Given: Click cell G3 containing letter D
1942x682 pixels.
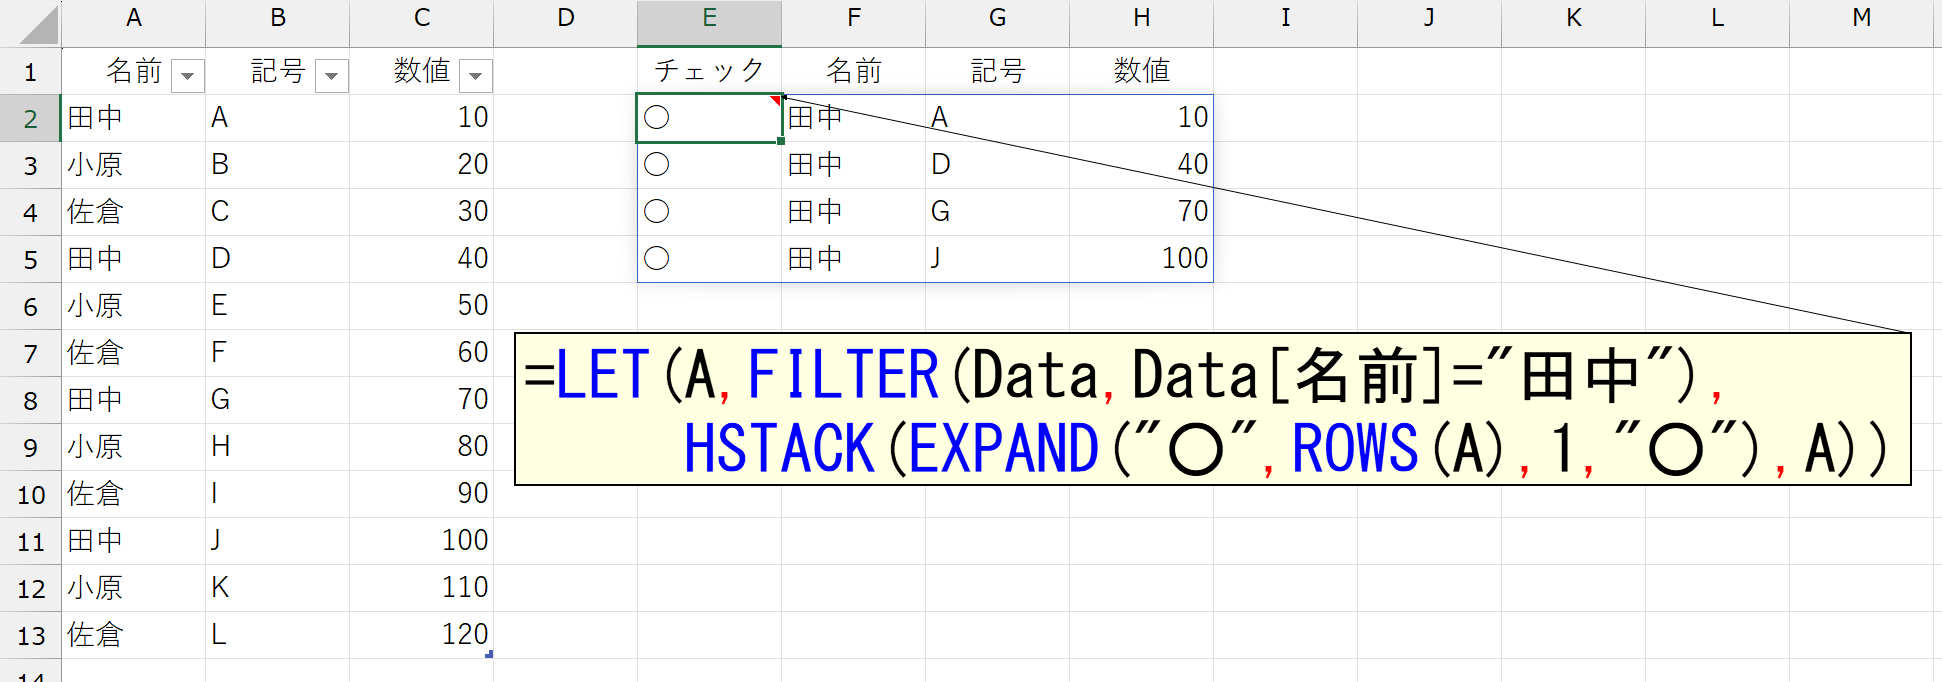Looking at the screenshot, I should click(x=997, y=165).
